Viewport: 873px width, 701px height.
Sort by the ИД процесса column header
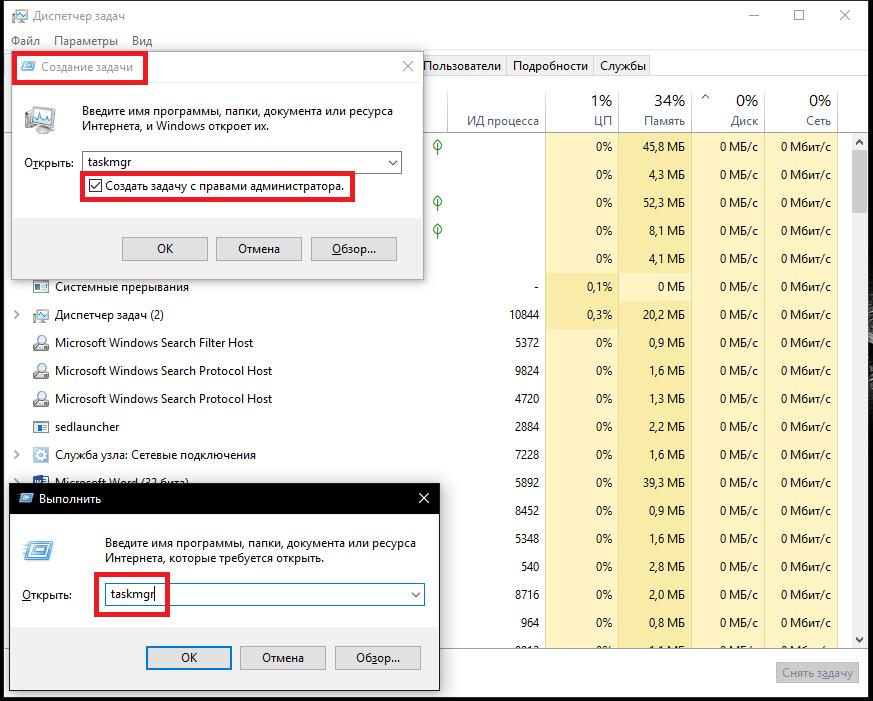tap(496, 111)
